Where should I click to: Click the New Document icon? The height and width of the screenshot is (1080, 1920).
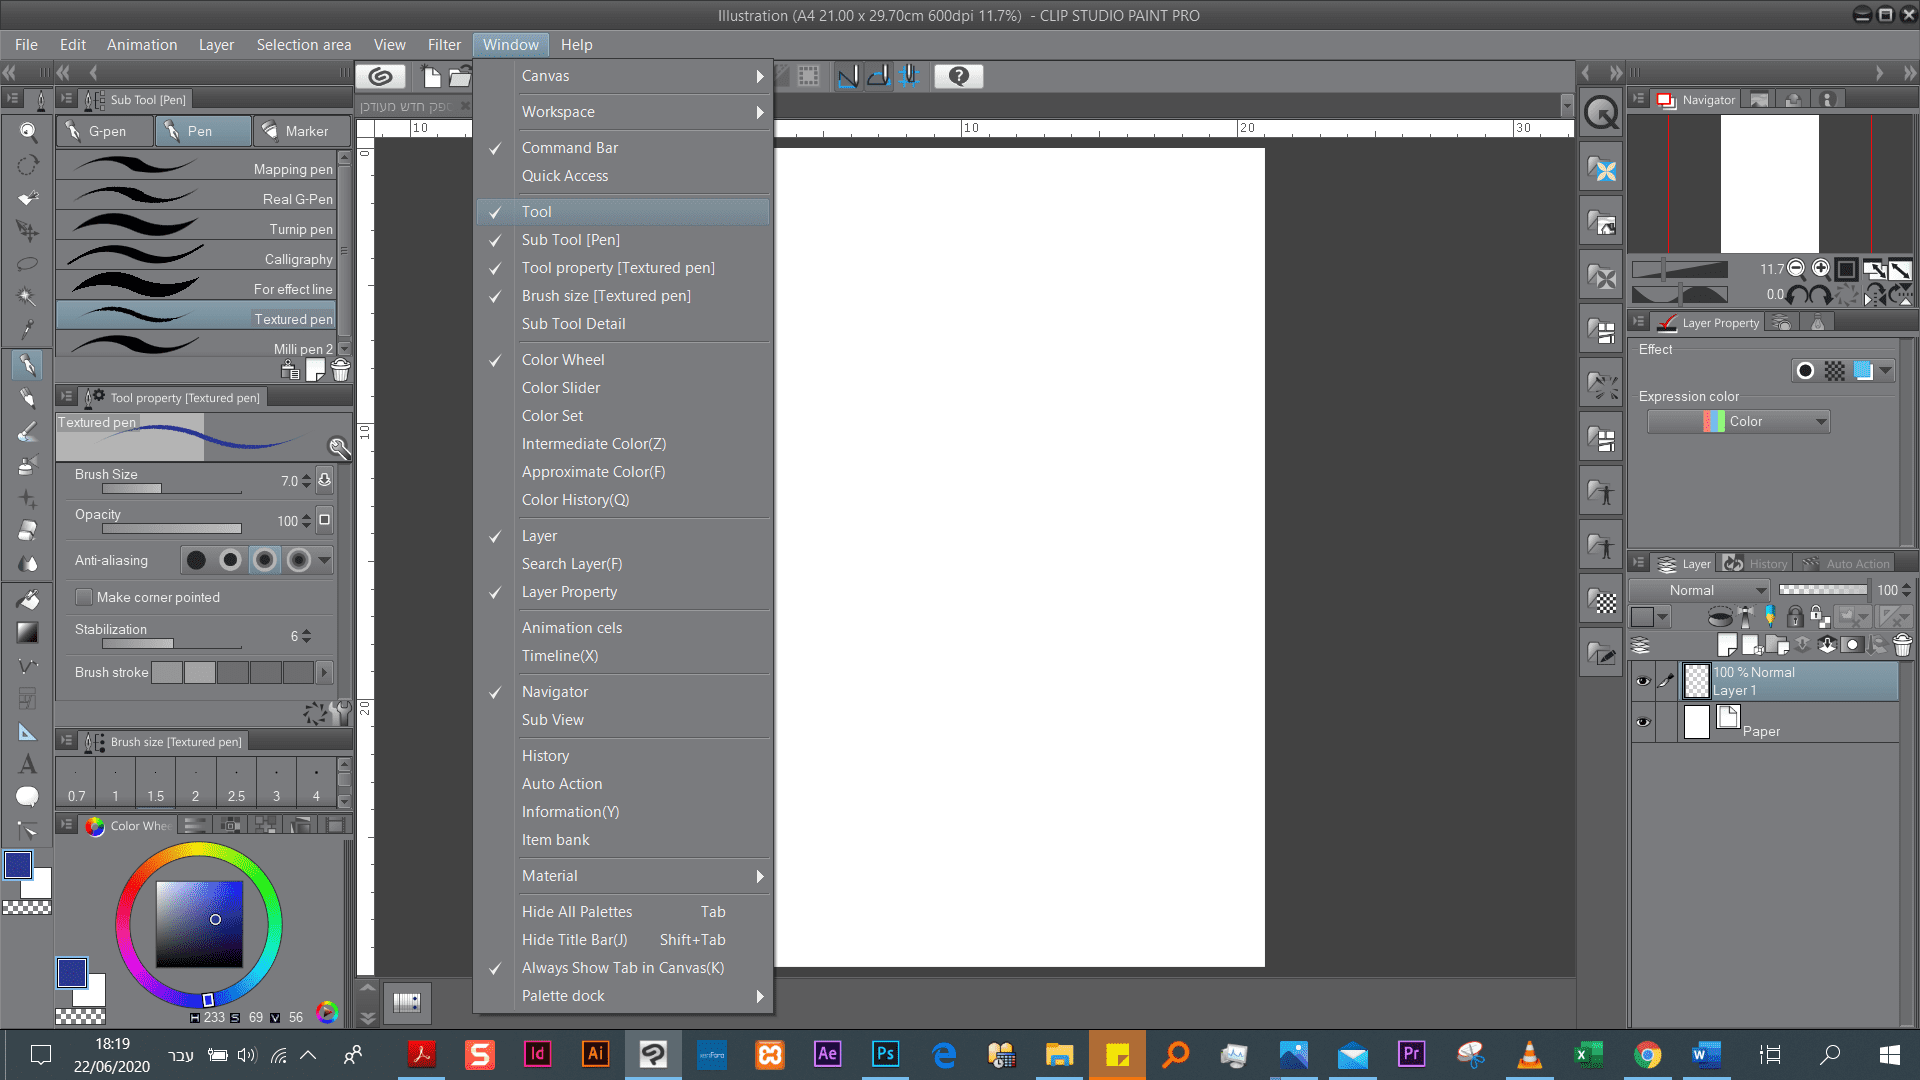coord(431,76)
